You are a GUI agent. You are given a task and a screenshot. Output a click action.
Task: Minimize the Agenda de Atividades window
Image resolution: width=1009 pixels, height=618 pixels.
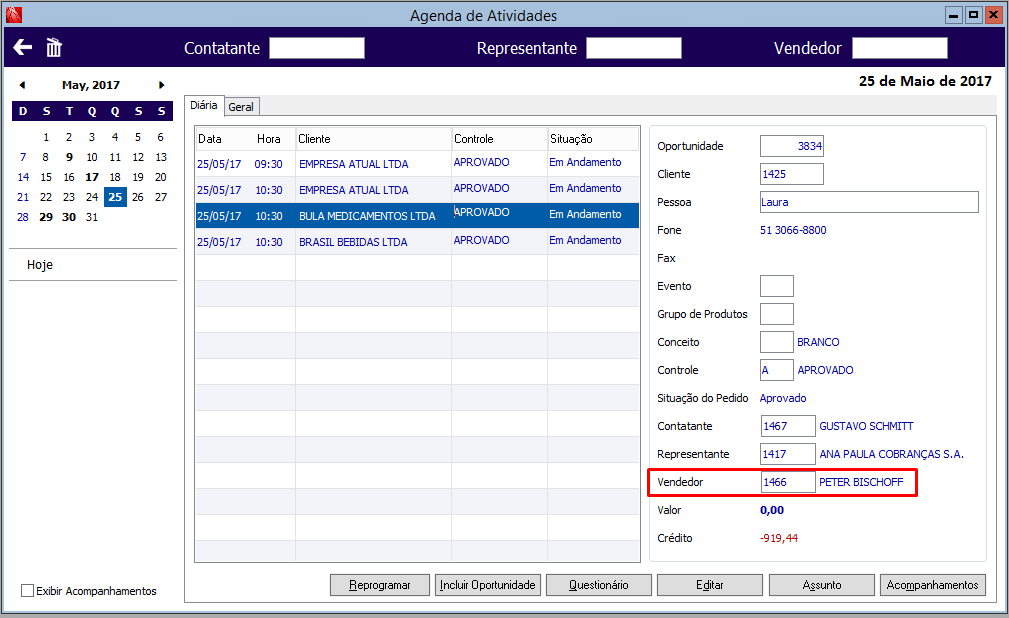(954, 15)
